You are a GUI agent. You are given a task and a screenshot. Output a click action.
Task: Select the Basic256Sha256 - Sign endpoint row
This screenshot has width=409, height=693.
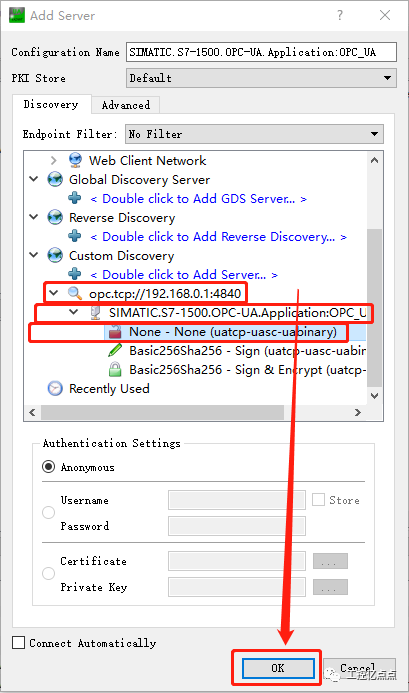248,351
